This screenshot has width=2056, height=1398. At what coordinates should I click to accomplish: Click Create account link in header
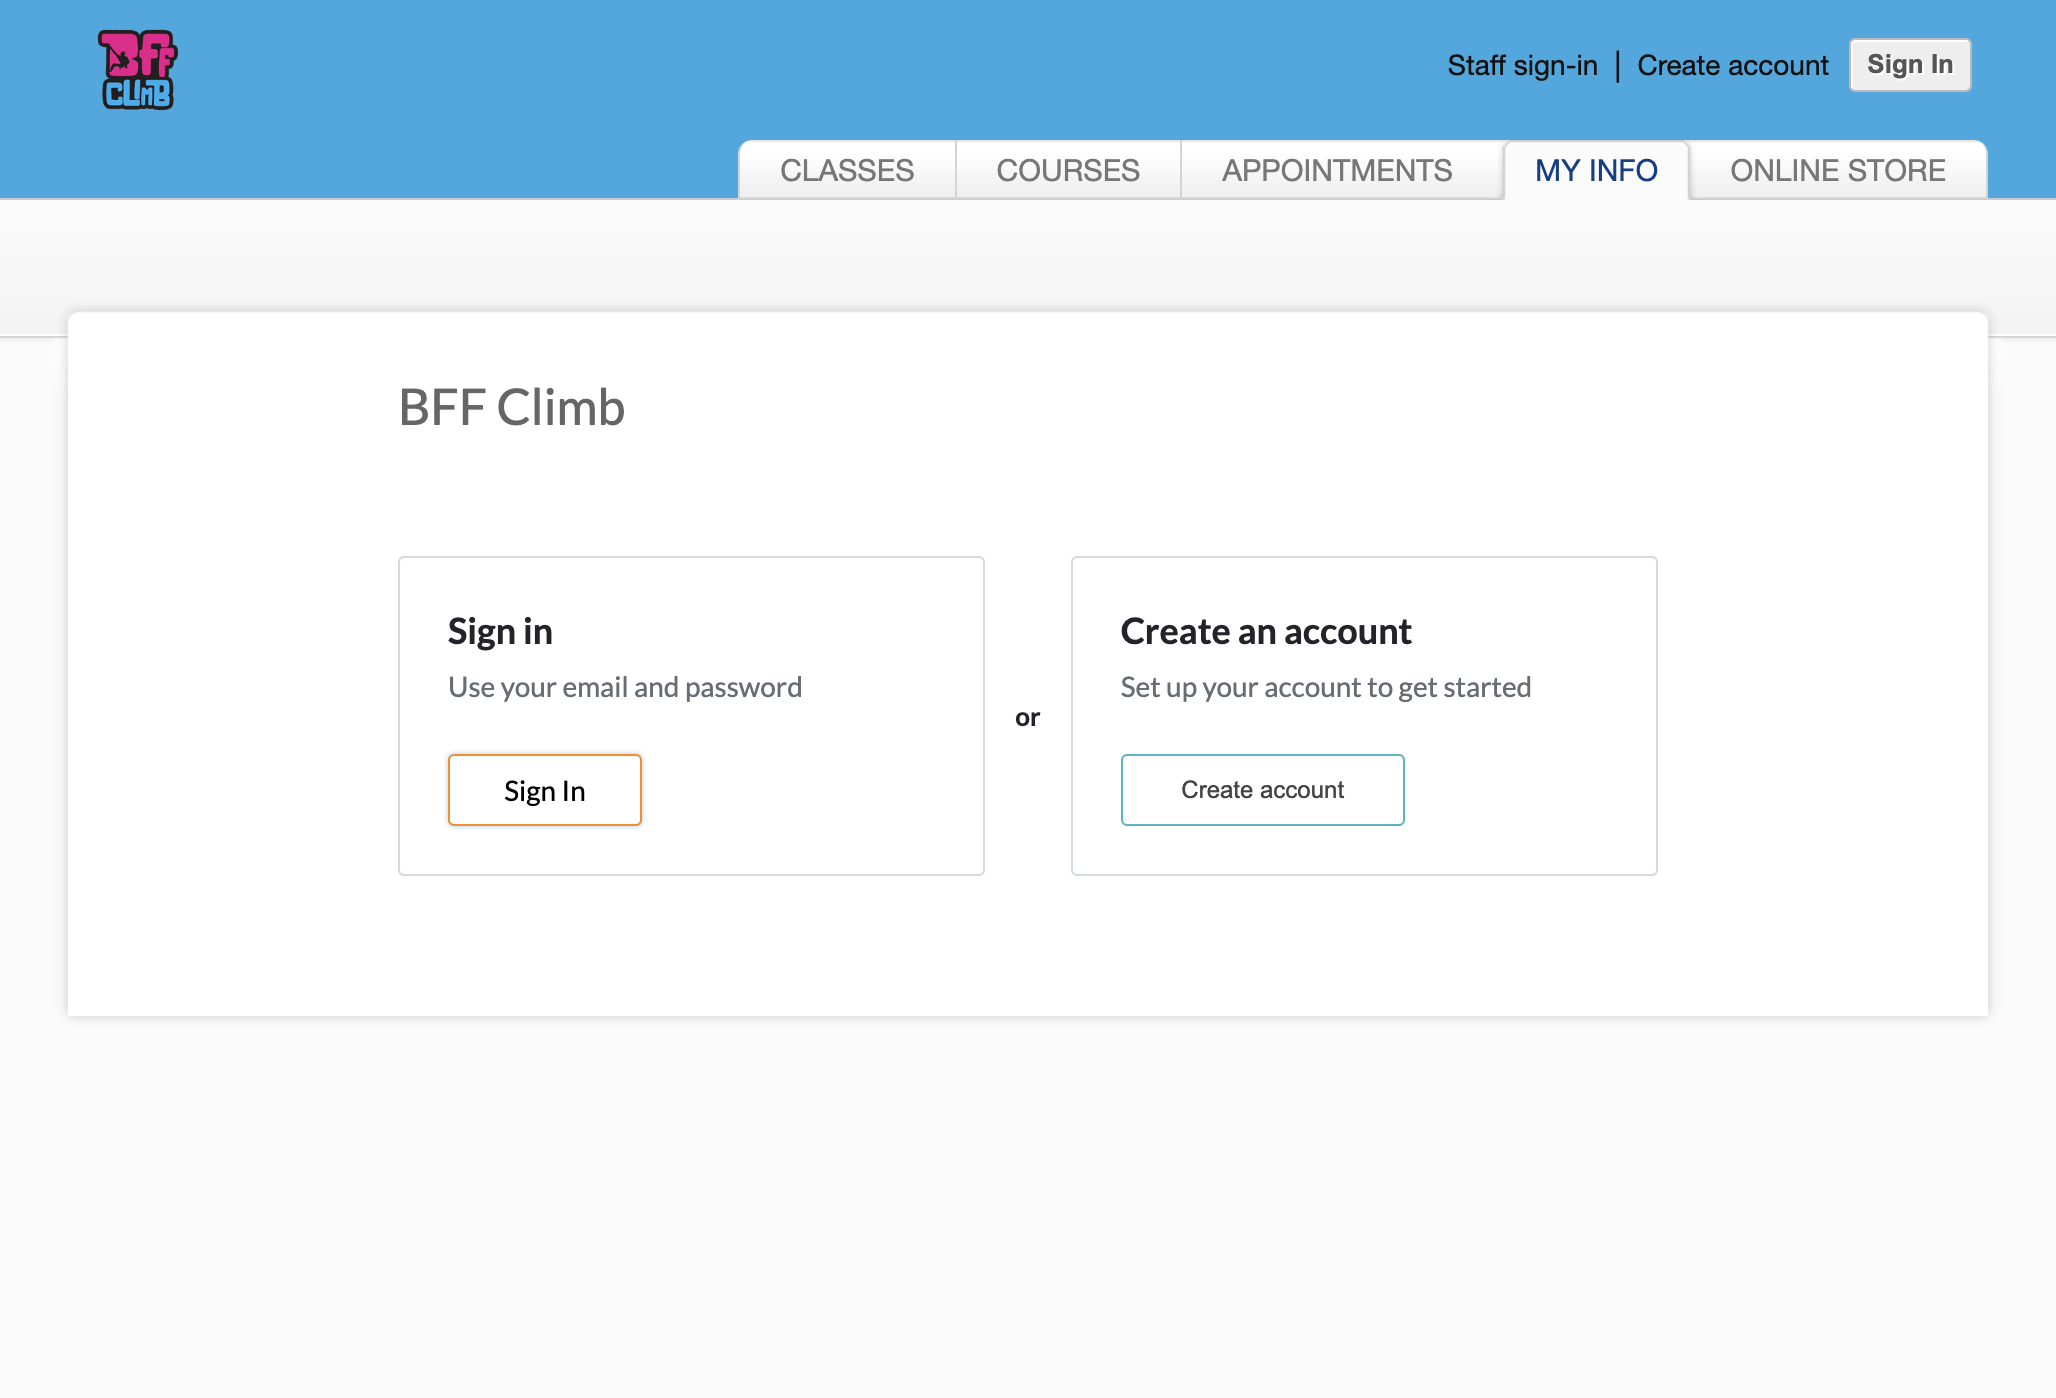coord(1732,65)
